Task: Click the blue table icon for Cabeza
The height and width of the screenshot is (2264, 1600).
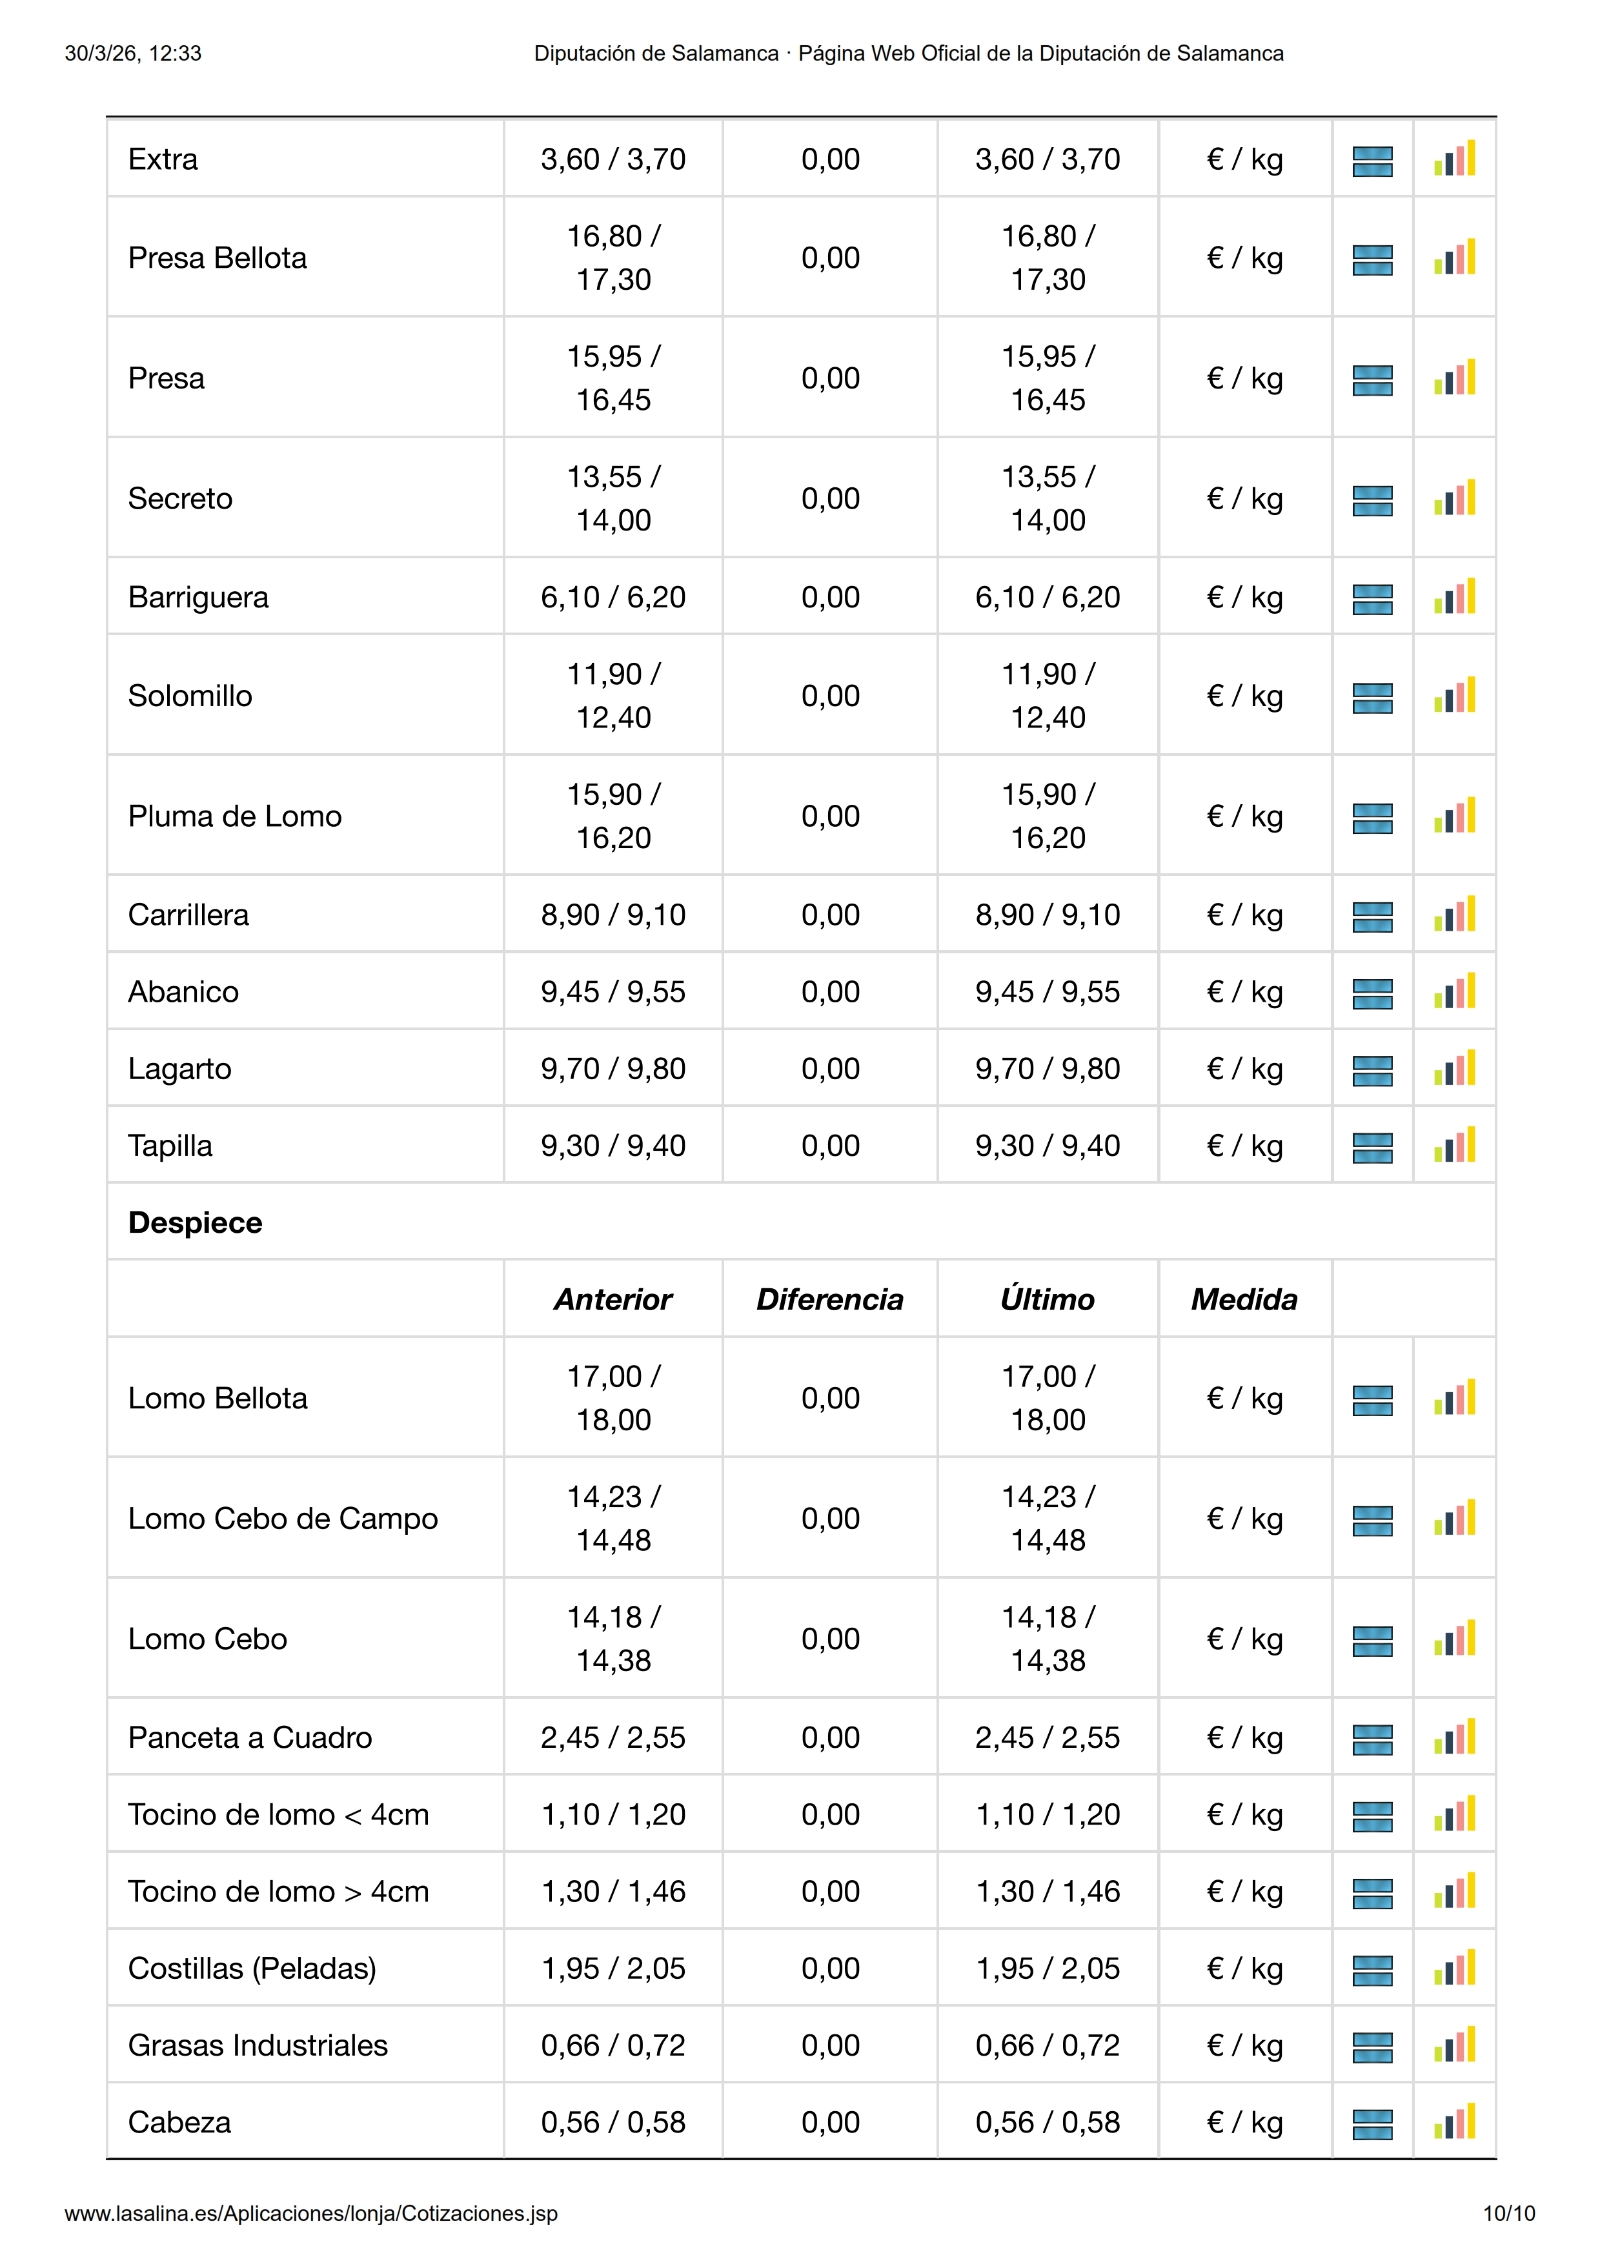Action: [1372, 2123]
